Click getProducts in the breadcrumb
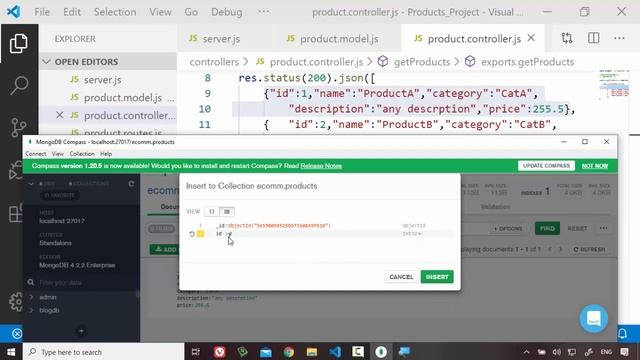This screenshot has height=360, width=640. [422, 62]
